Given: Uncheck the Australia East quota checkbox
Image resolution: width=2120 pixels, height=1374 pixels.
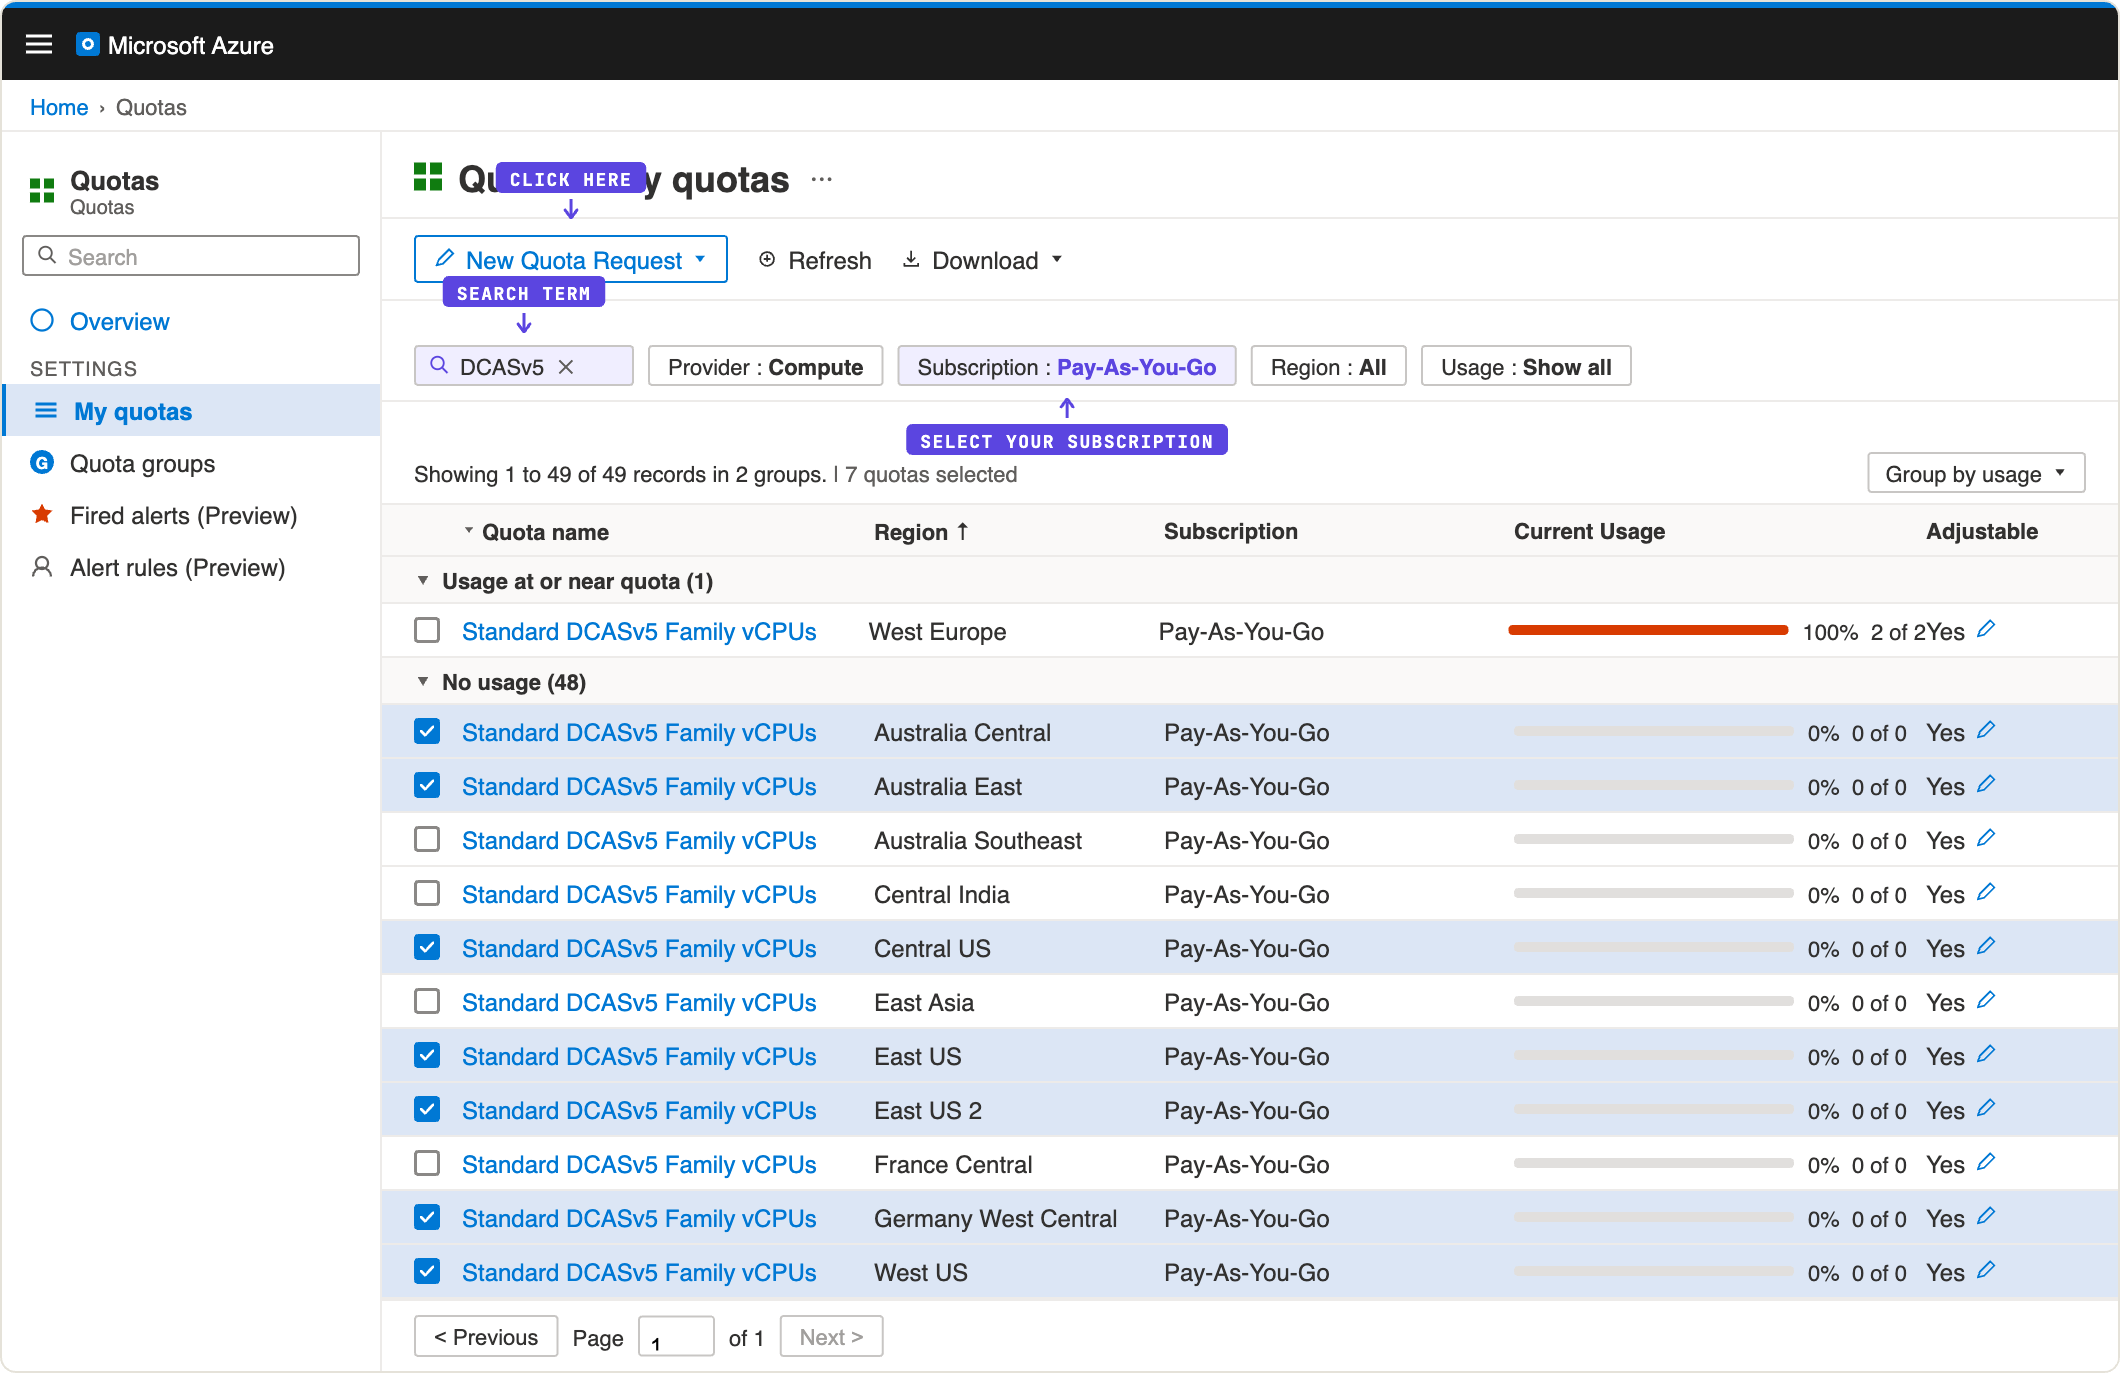Looking at the screenshot, I should pos(427,786).
